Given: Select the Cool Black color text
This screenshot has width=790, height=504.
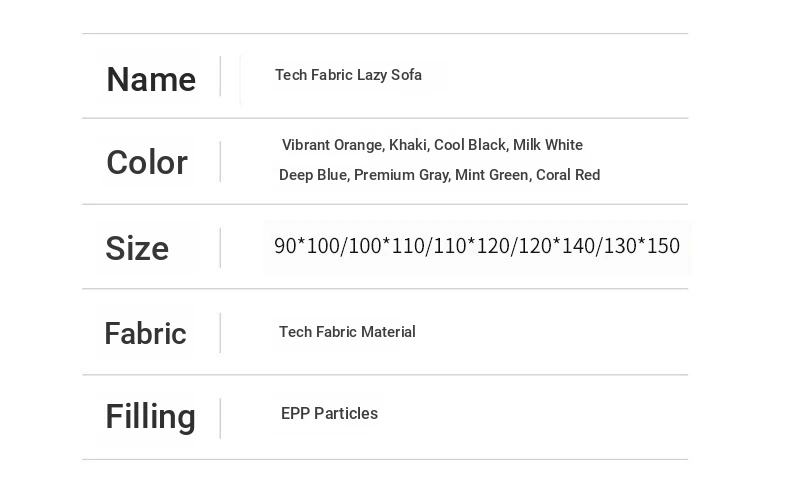Looking at the screenshot, I should tap(469, 145).
